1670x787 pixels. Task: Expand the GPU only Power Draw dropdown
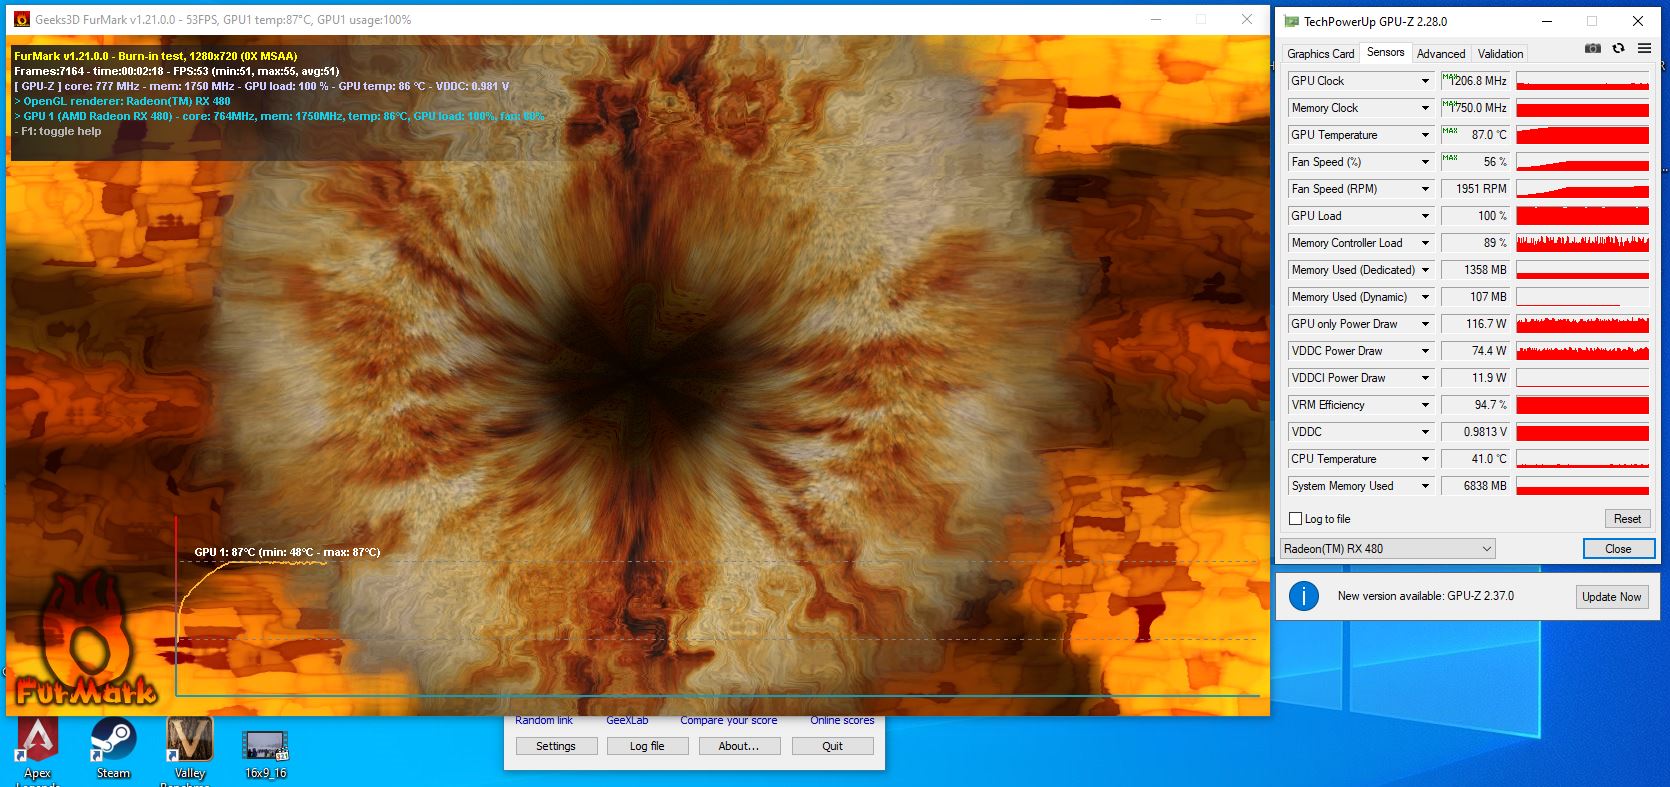pyautogui.click(x=1426, y=324)
